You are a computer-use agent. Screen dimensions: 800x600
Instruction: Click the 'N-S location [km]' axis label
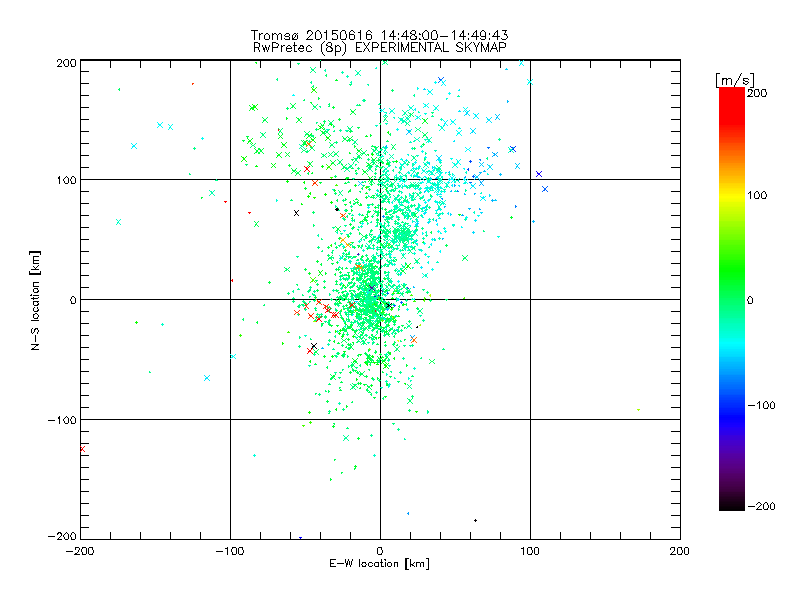(x=35, y=300)
